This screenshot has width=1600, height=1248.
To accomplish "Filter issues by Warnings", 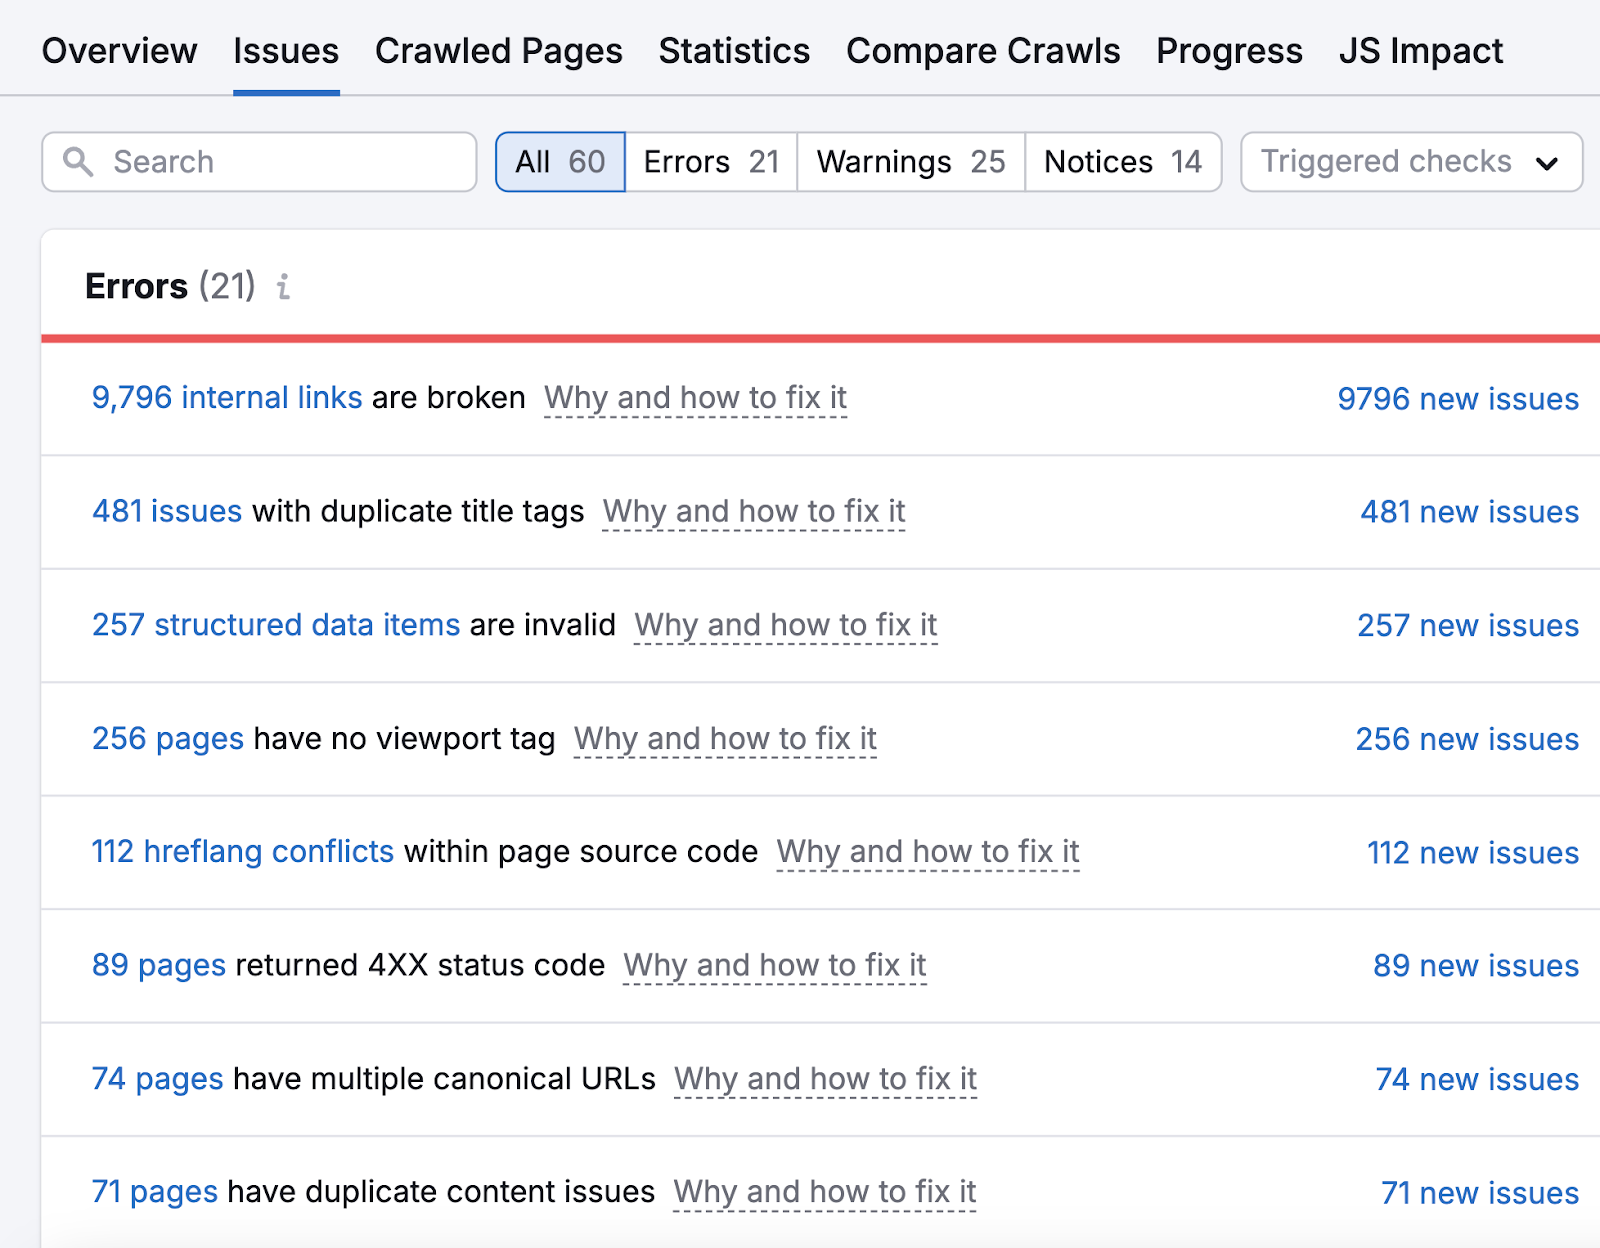I will point(910,161).
